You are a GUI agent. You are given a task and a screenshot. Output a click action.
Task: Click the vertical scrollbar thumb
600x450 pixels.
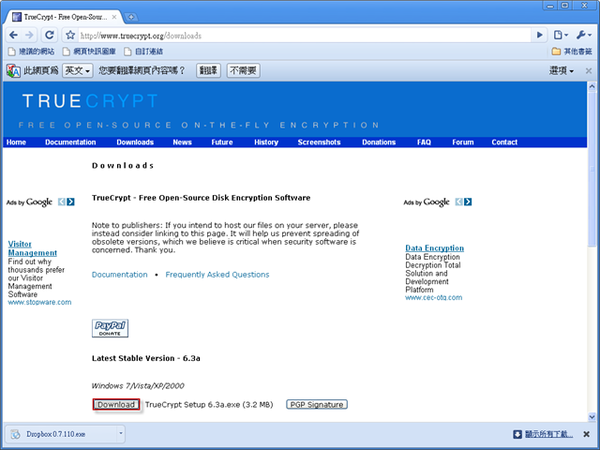click(592, 168)
